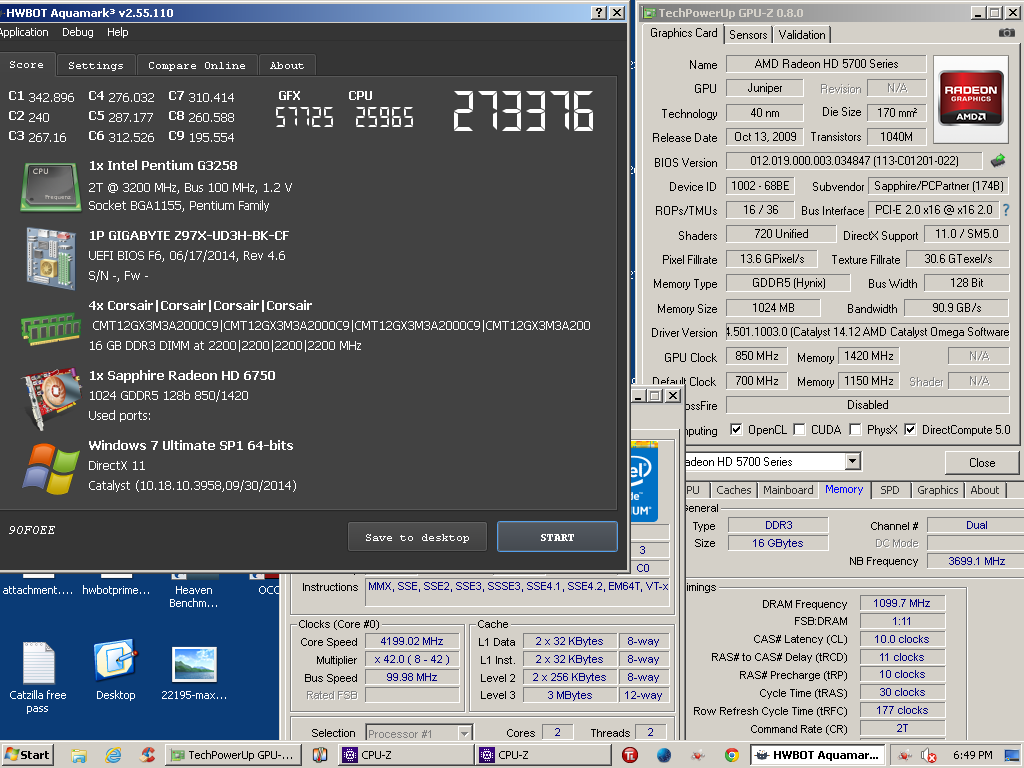Click the DRAM Frequency value 1099.7 MHz

click(902, 603)
